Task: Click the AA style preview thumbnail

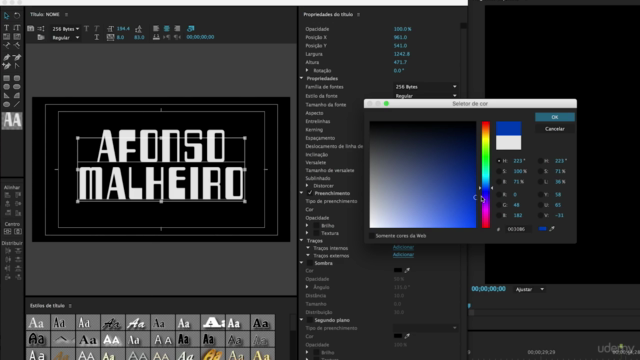Action: tap(12, 120)
